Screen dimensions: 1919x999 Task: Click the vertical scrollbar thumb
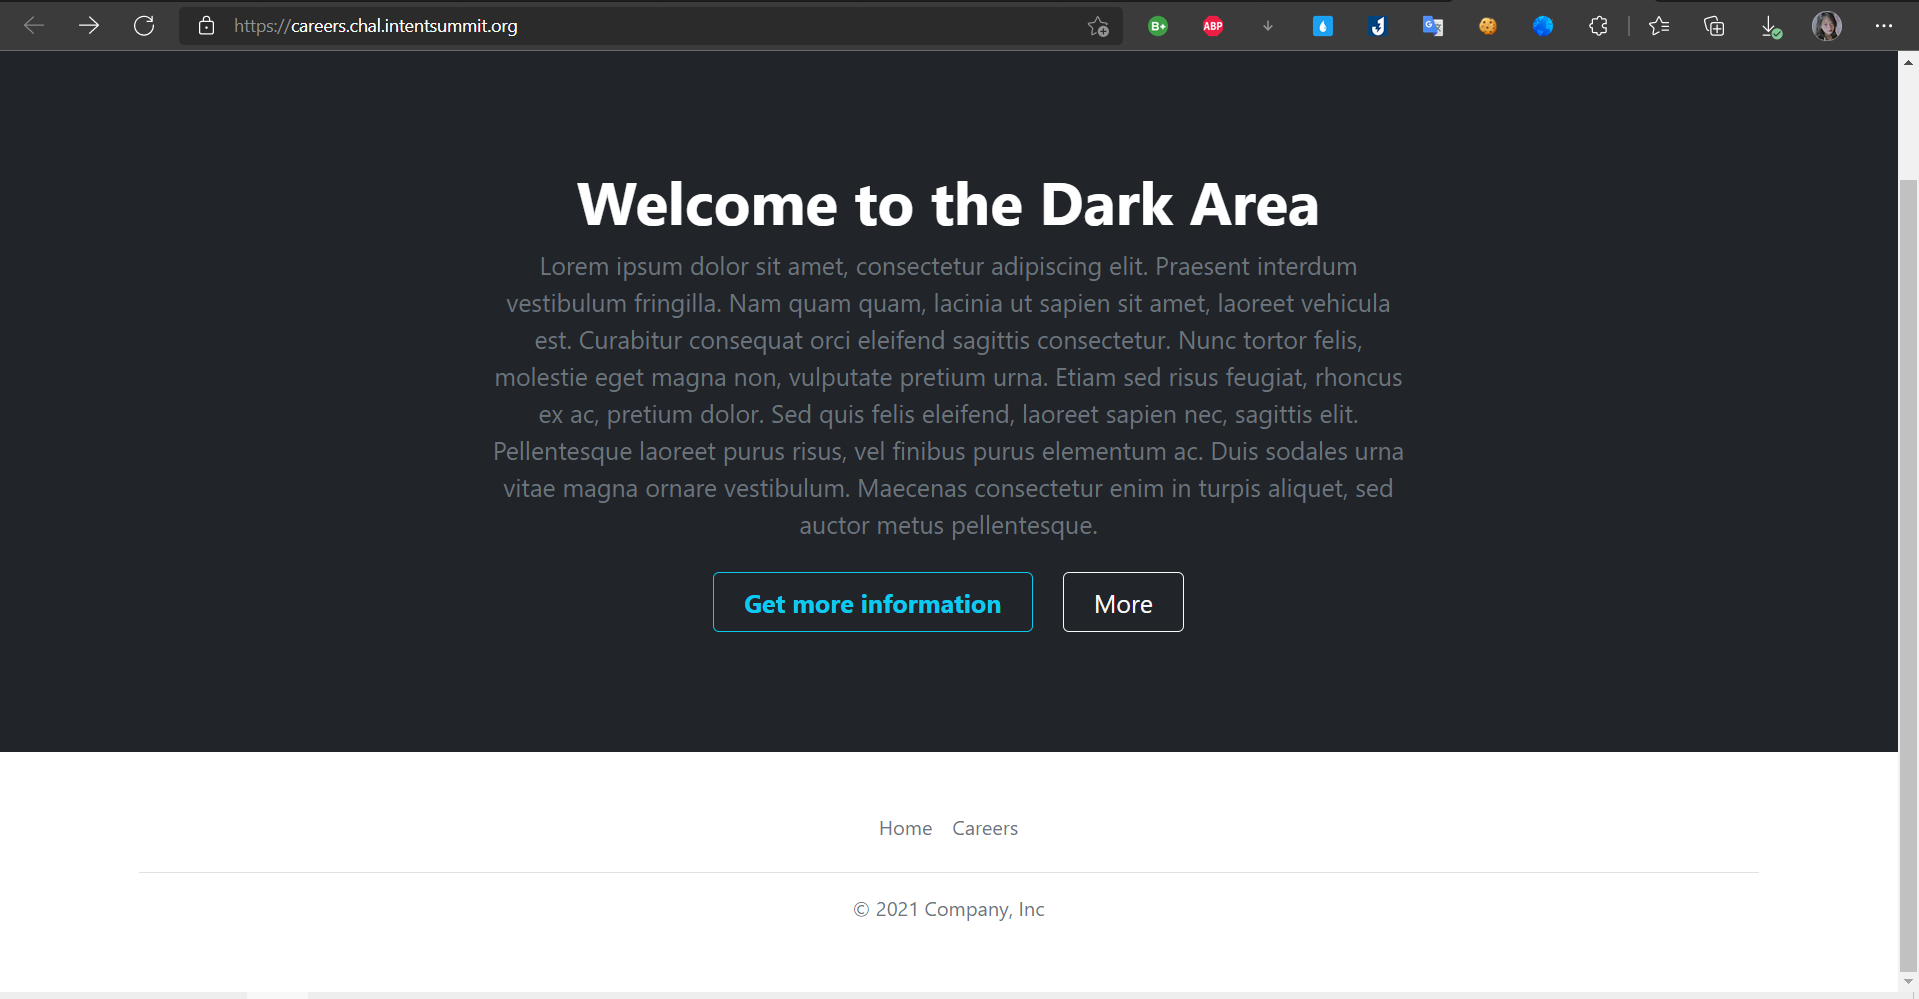[1908, 575]
